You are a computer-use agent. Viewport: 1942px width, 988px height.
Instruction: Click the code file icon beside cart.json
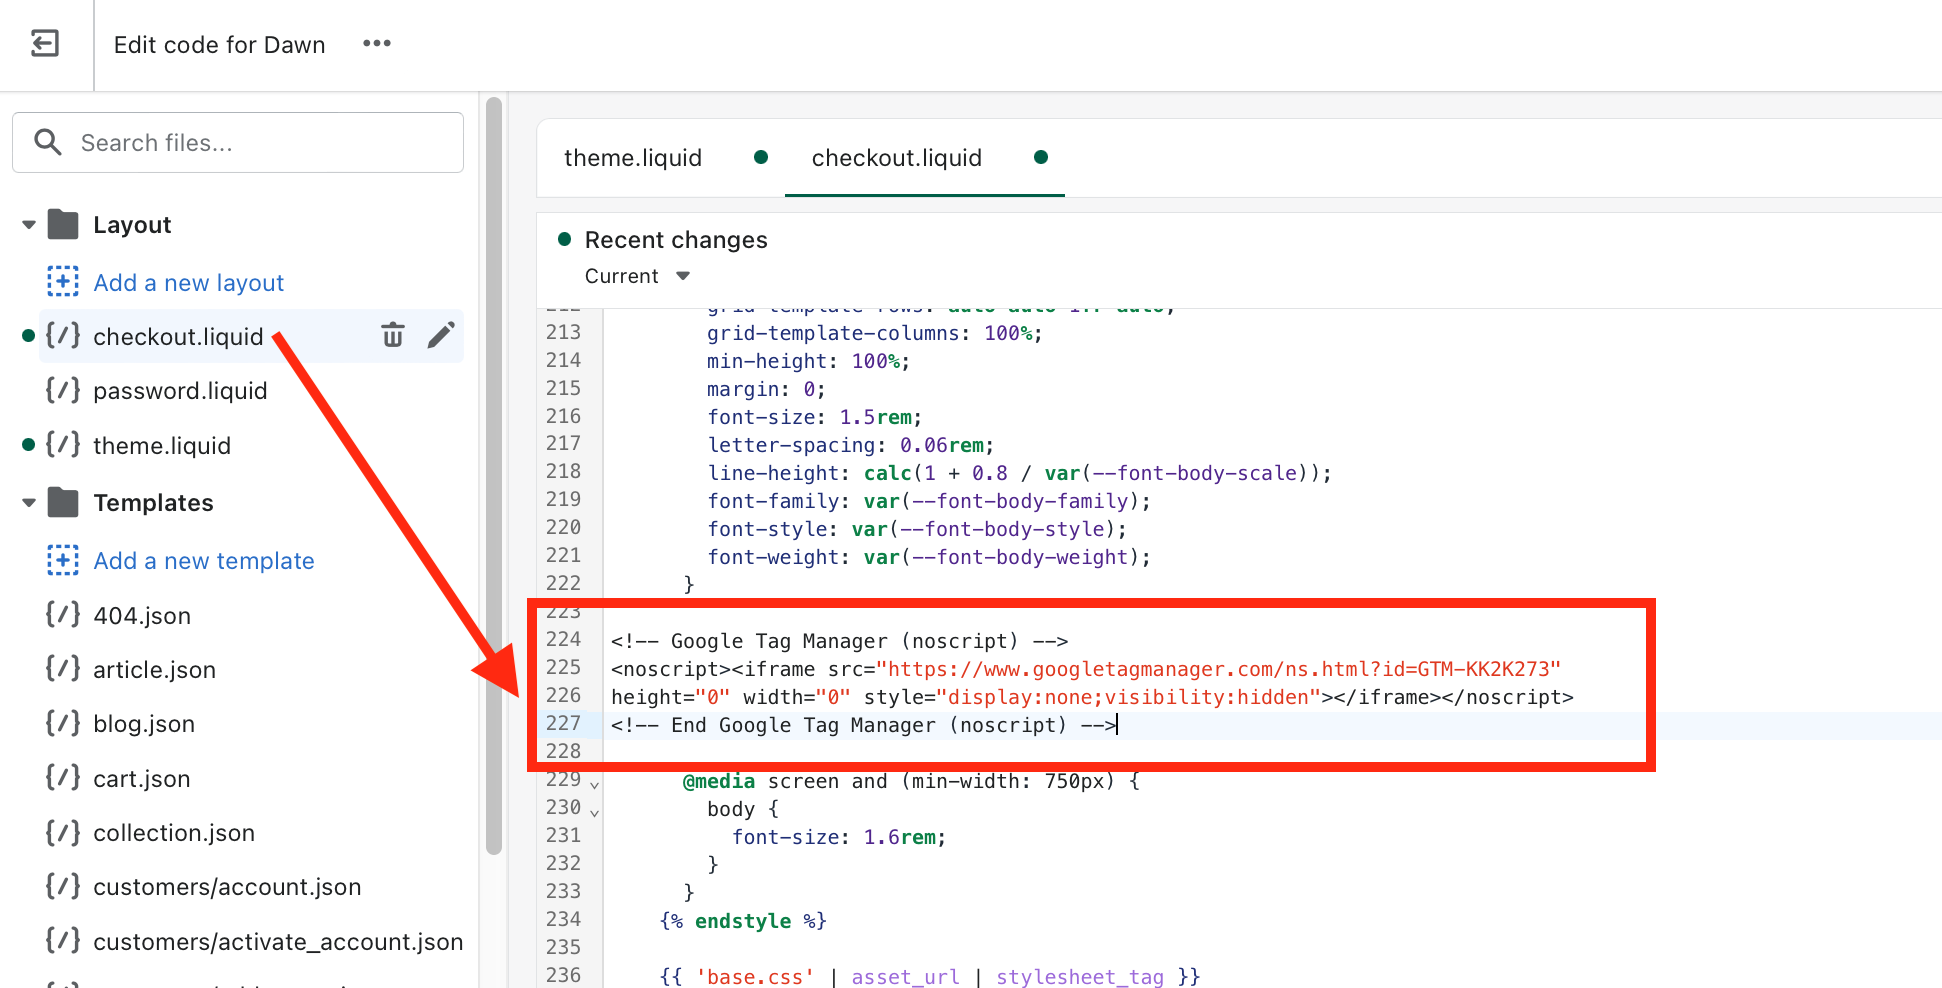[63, 777]
